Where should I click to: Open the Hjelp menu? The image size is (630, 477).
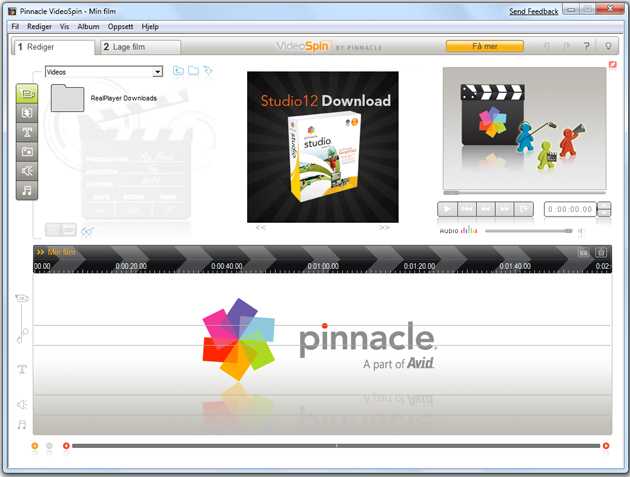150,27
